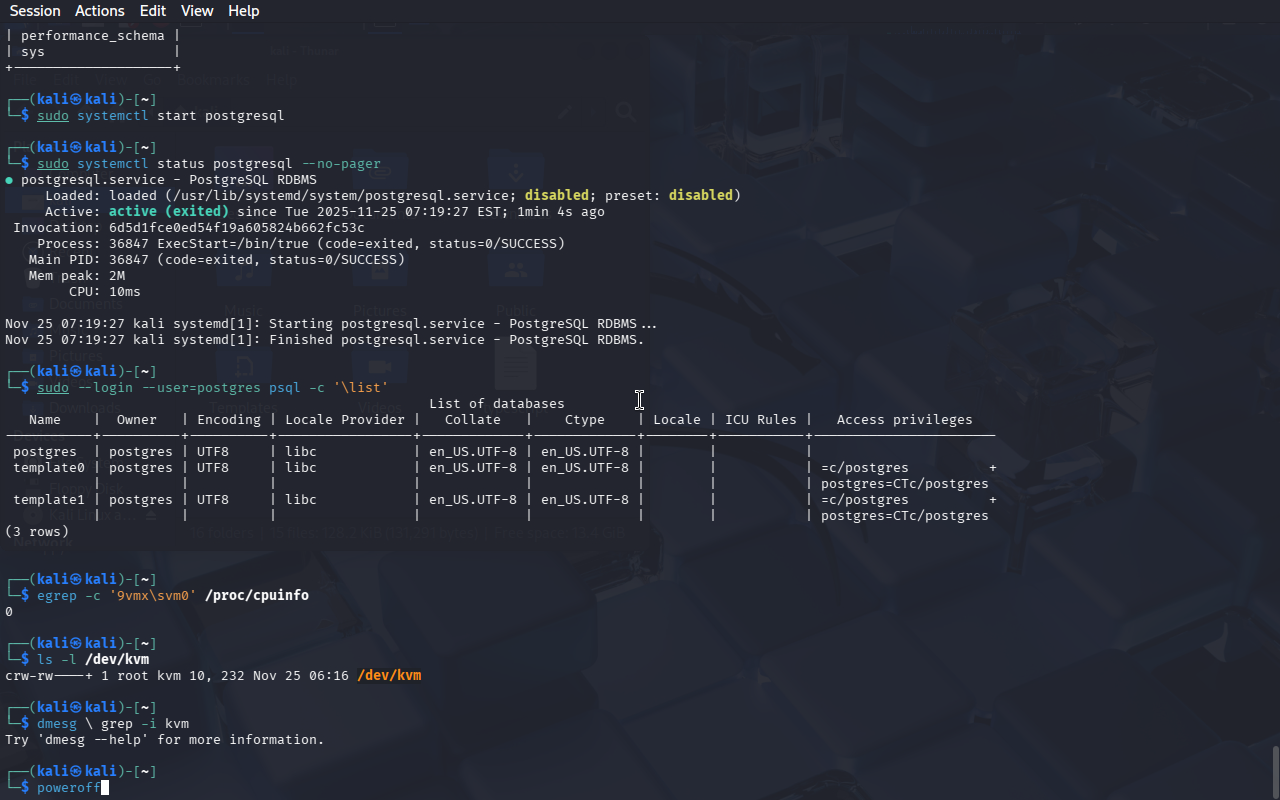Click the 'List of databases' table title
The image size is (1280, 800).
(497, 404)
